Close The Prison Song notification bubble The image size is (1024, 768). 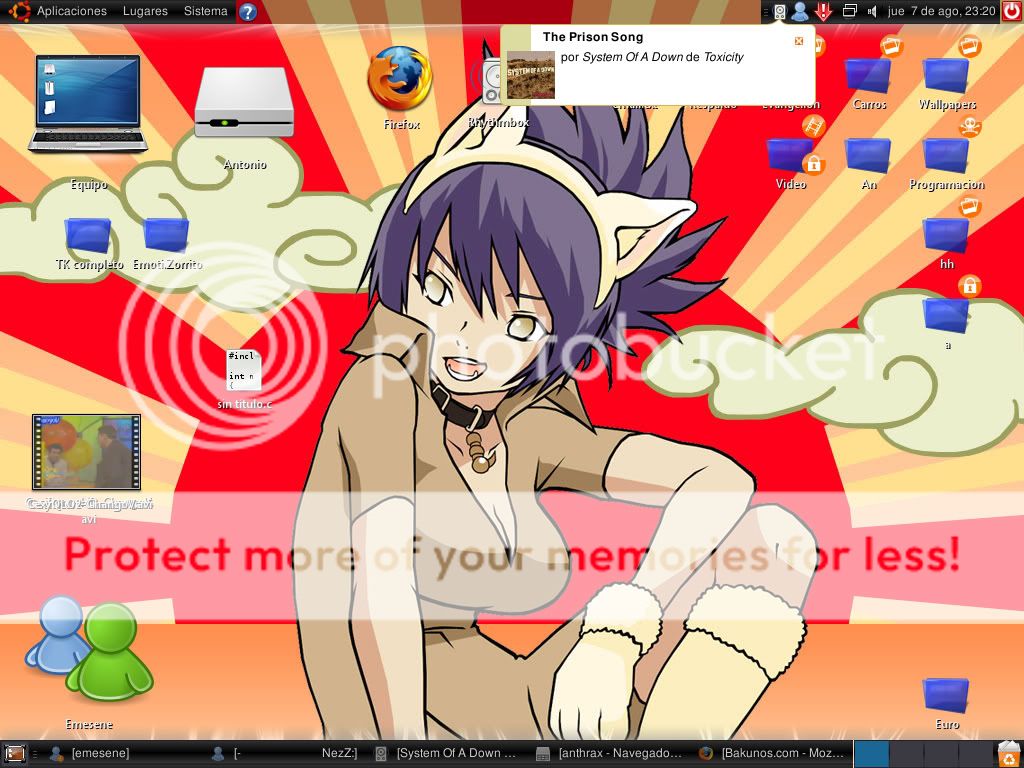click(798, 41)
